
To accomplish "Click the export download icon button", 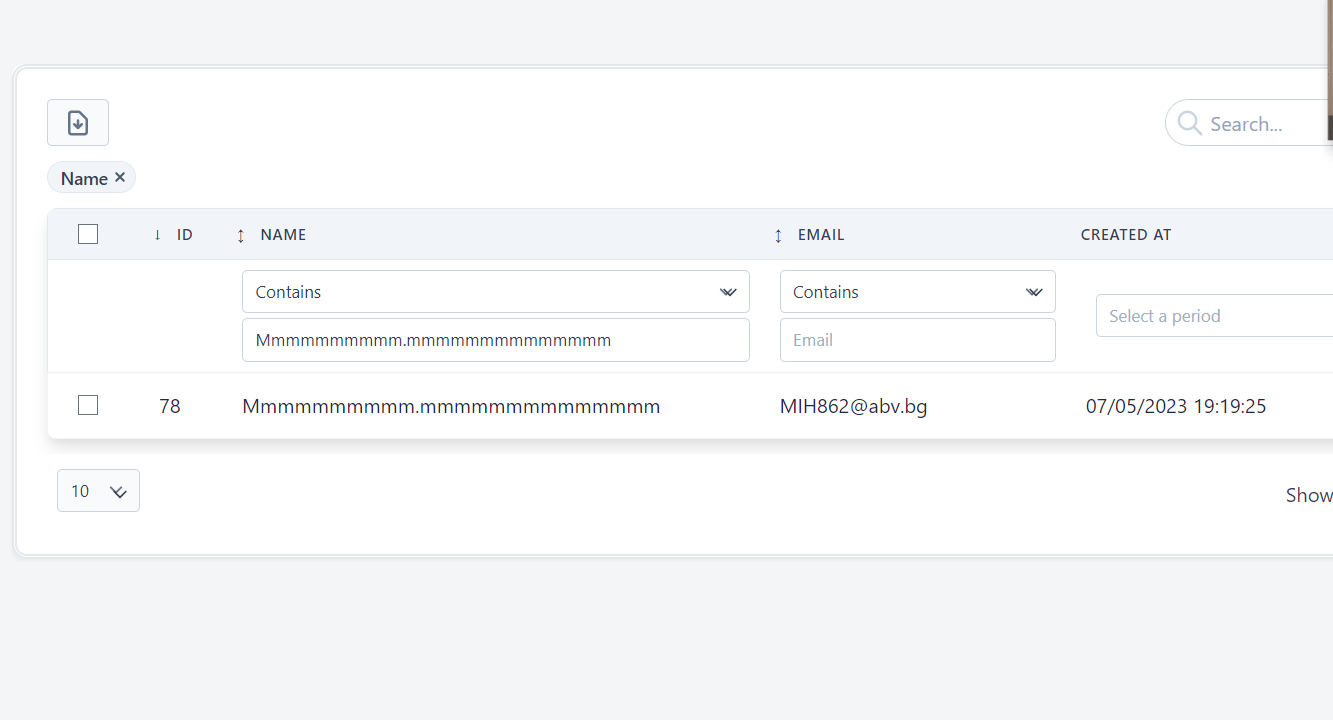I will tap(78, 123).
